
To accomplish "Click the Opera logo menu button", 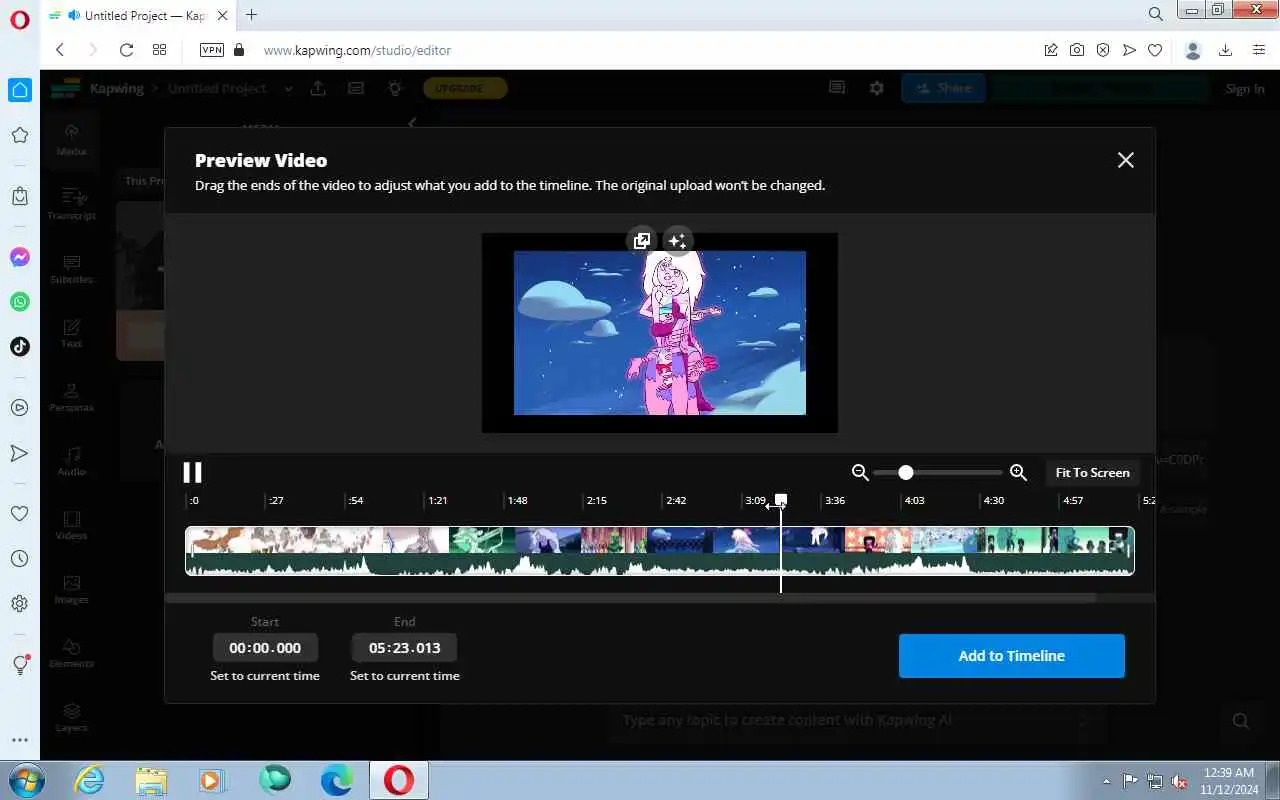I will (20, 19).
